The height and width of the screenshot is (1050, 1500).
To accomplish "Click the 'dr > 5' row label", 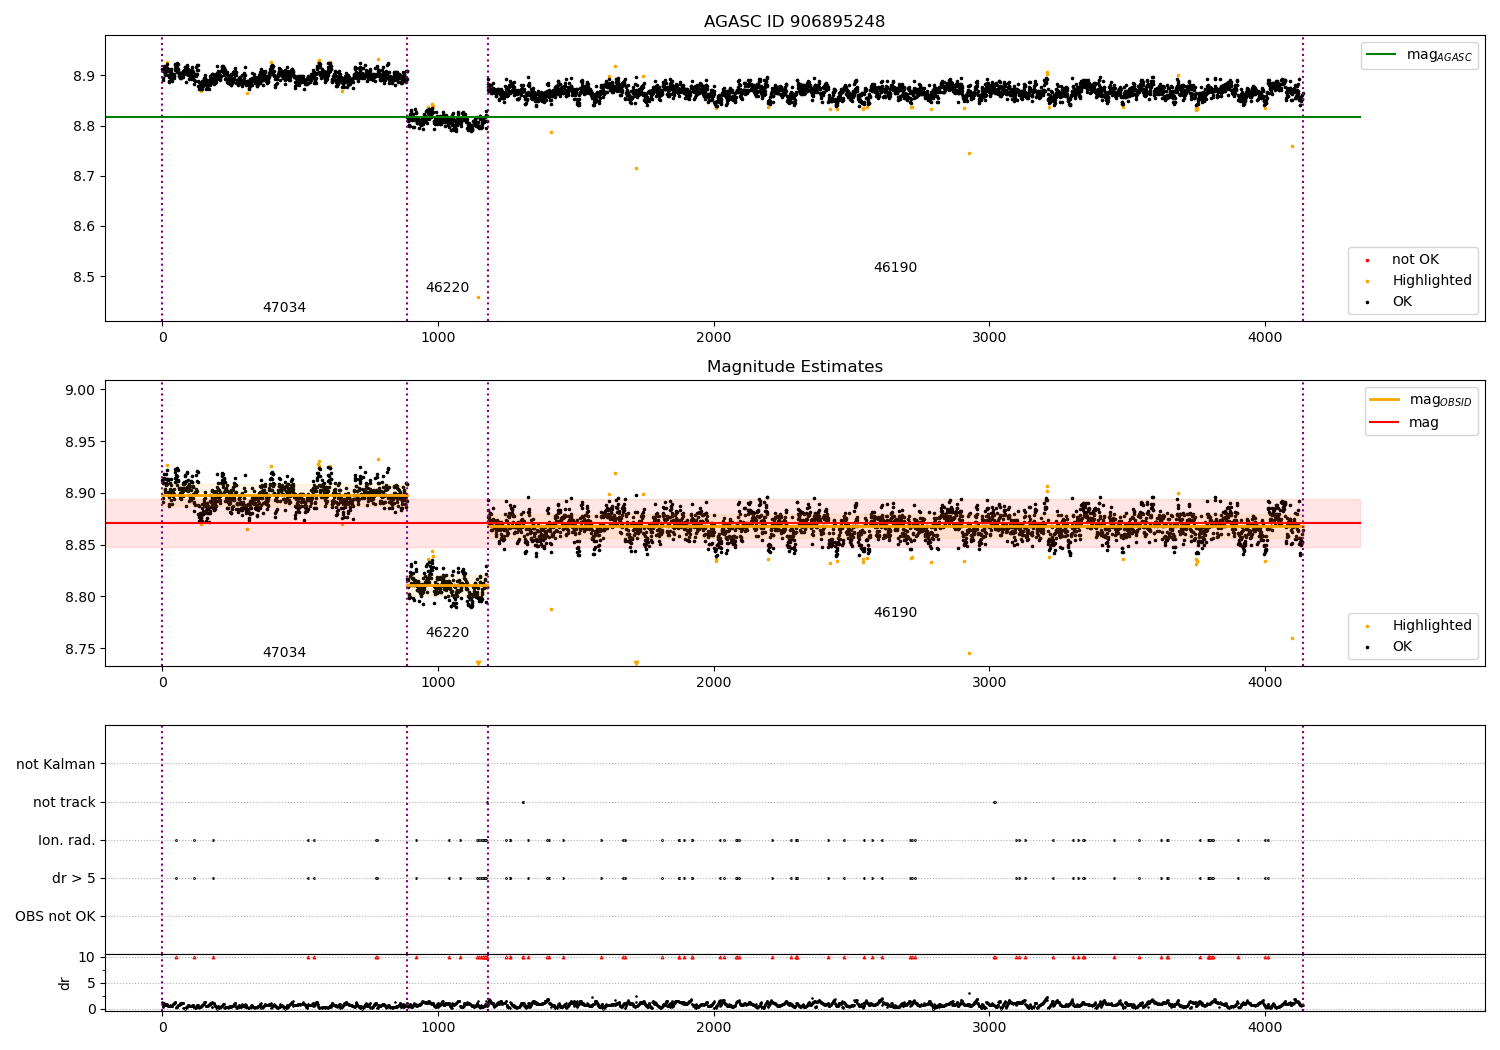I will (x=74, y=879).
